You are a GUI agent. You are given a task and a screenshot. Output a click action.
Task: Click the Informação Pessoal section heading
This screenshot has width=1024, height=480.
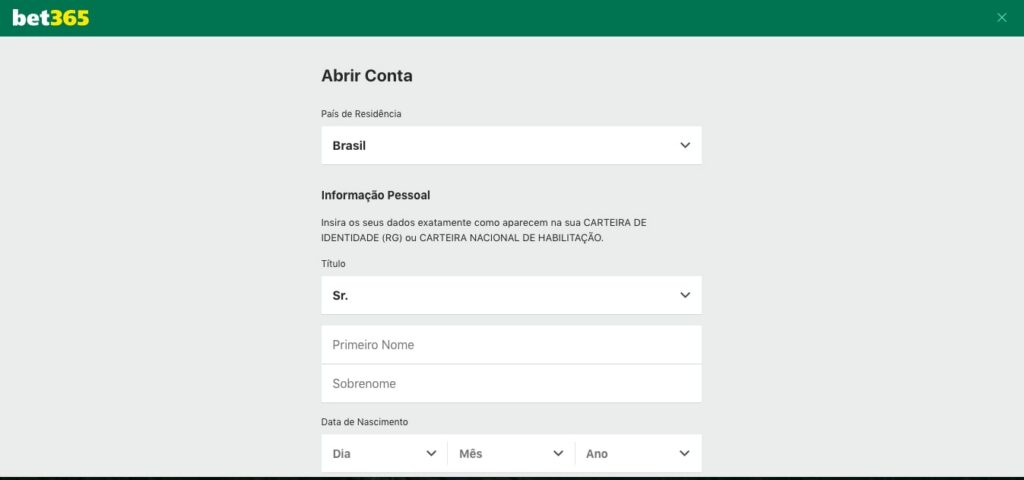point(376,195)
